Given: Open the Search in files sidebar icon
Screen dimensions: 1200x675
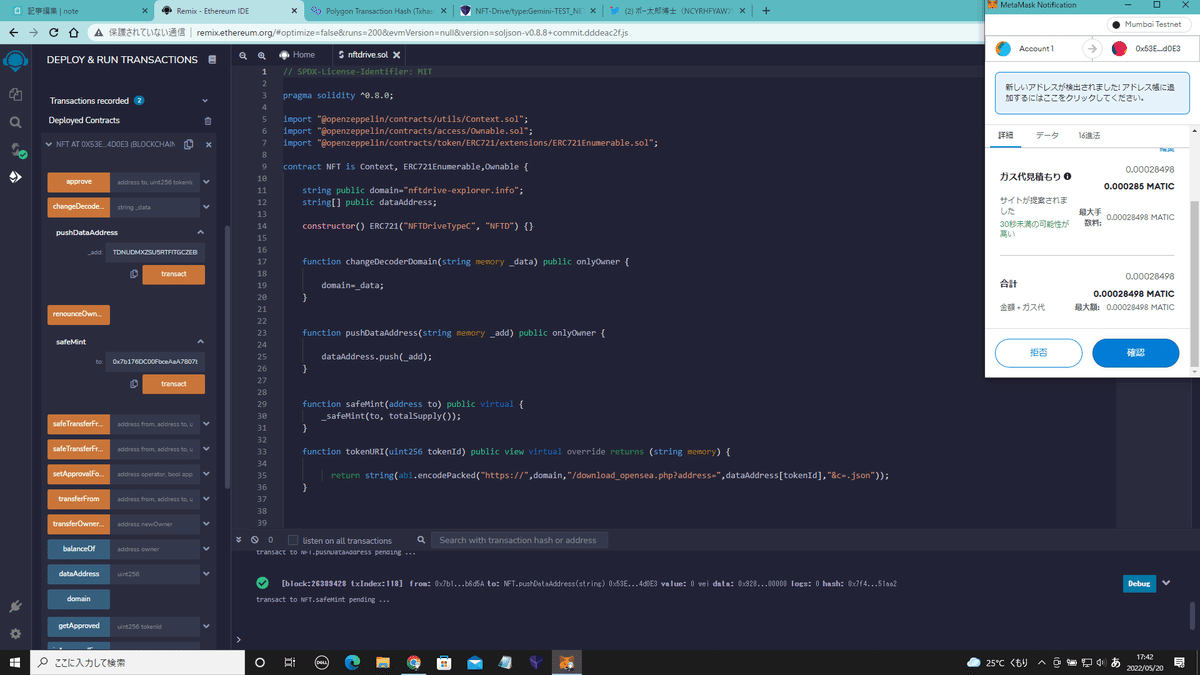Looking at the screenshot, I should (15, 122).
